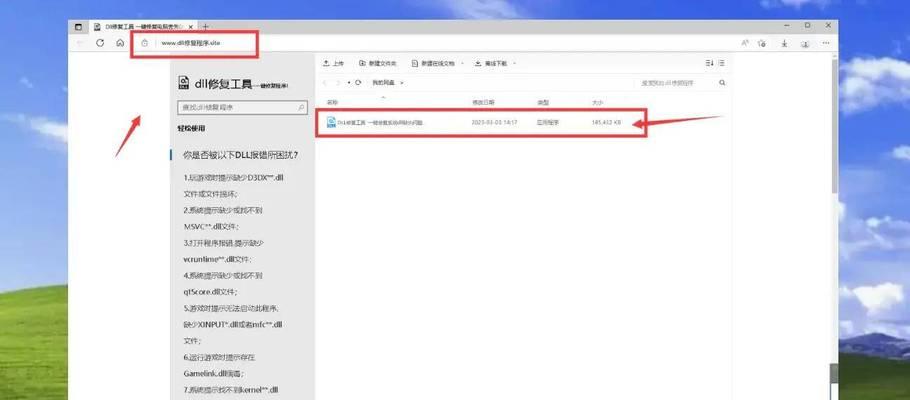Click the 上传 upload button
Viewport: 910px width, 400px height.
click(x=334, y=63)
